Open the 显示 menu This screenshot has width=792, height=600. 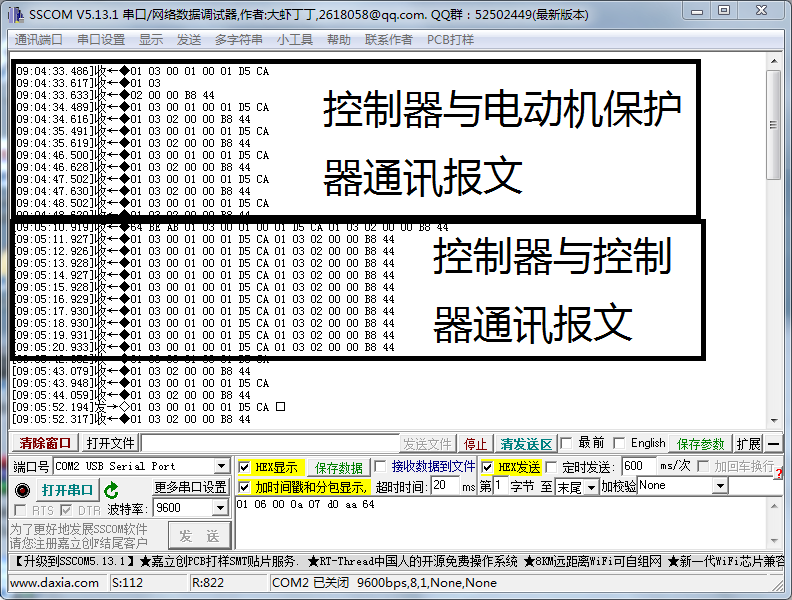[151, 39]
